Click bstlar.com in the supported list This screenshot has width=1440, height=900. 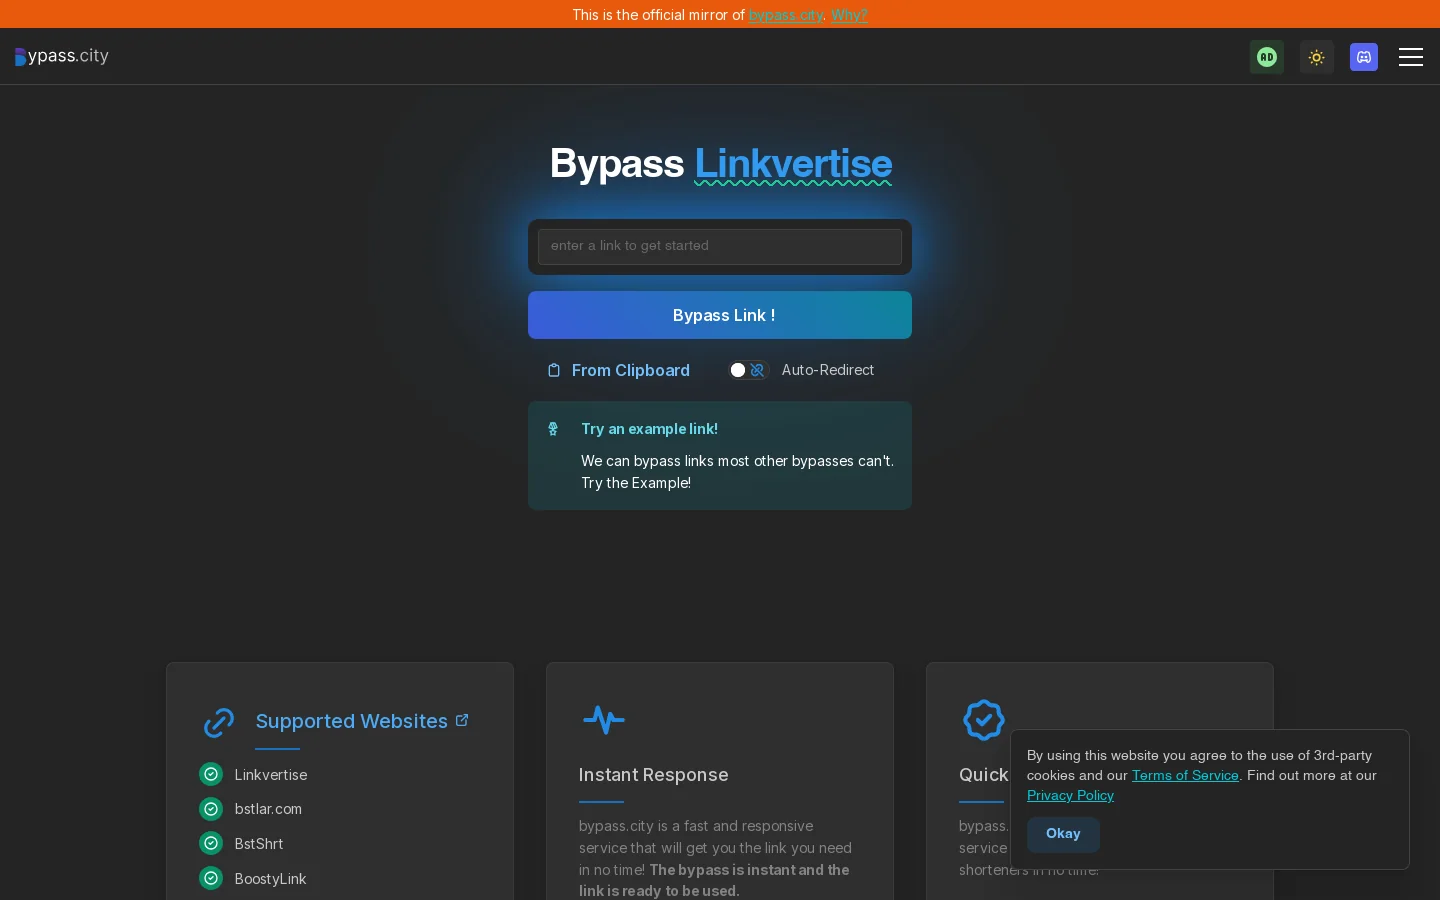pos(268,809)
